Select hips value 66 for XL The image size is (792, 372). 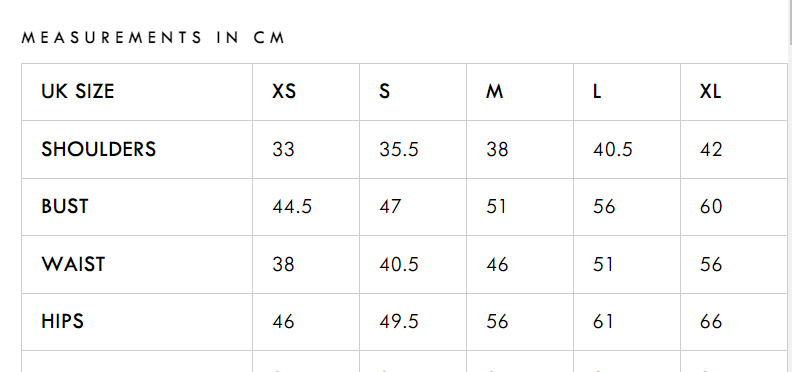tap(711, 321)
